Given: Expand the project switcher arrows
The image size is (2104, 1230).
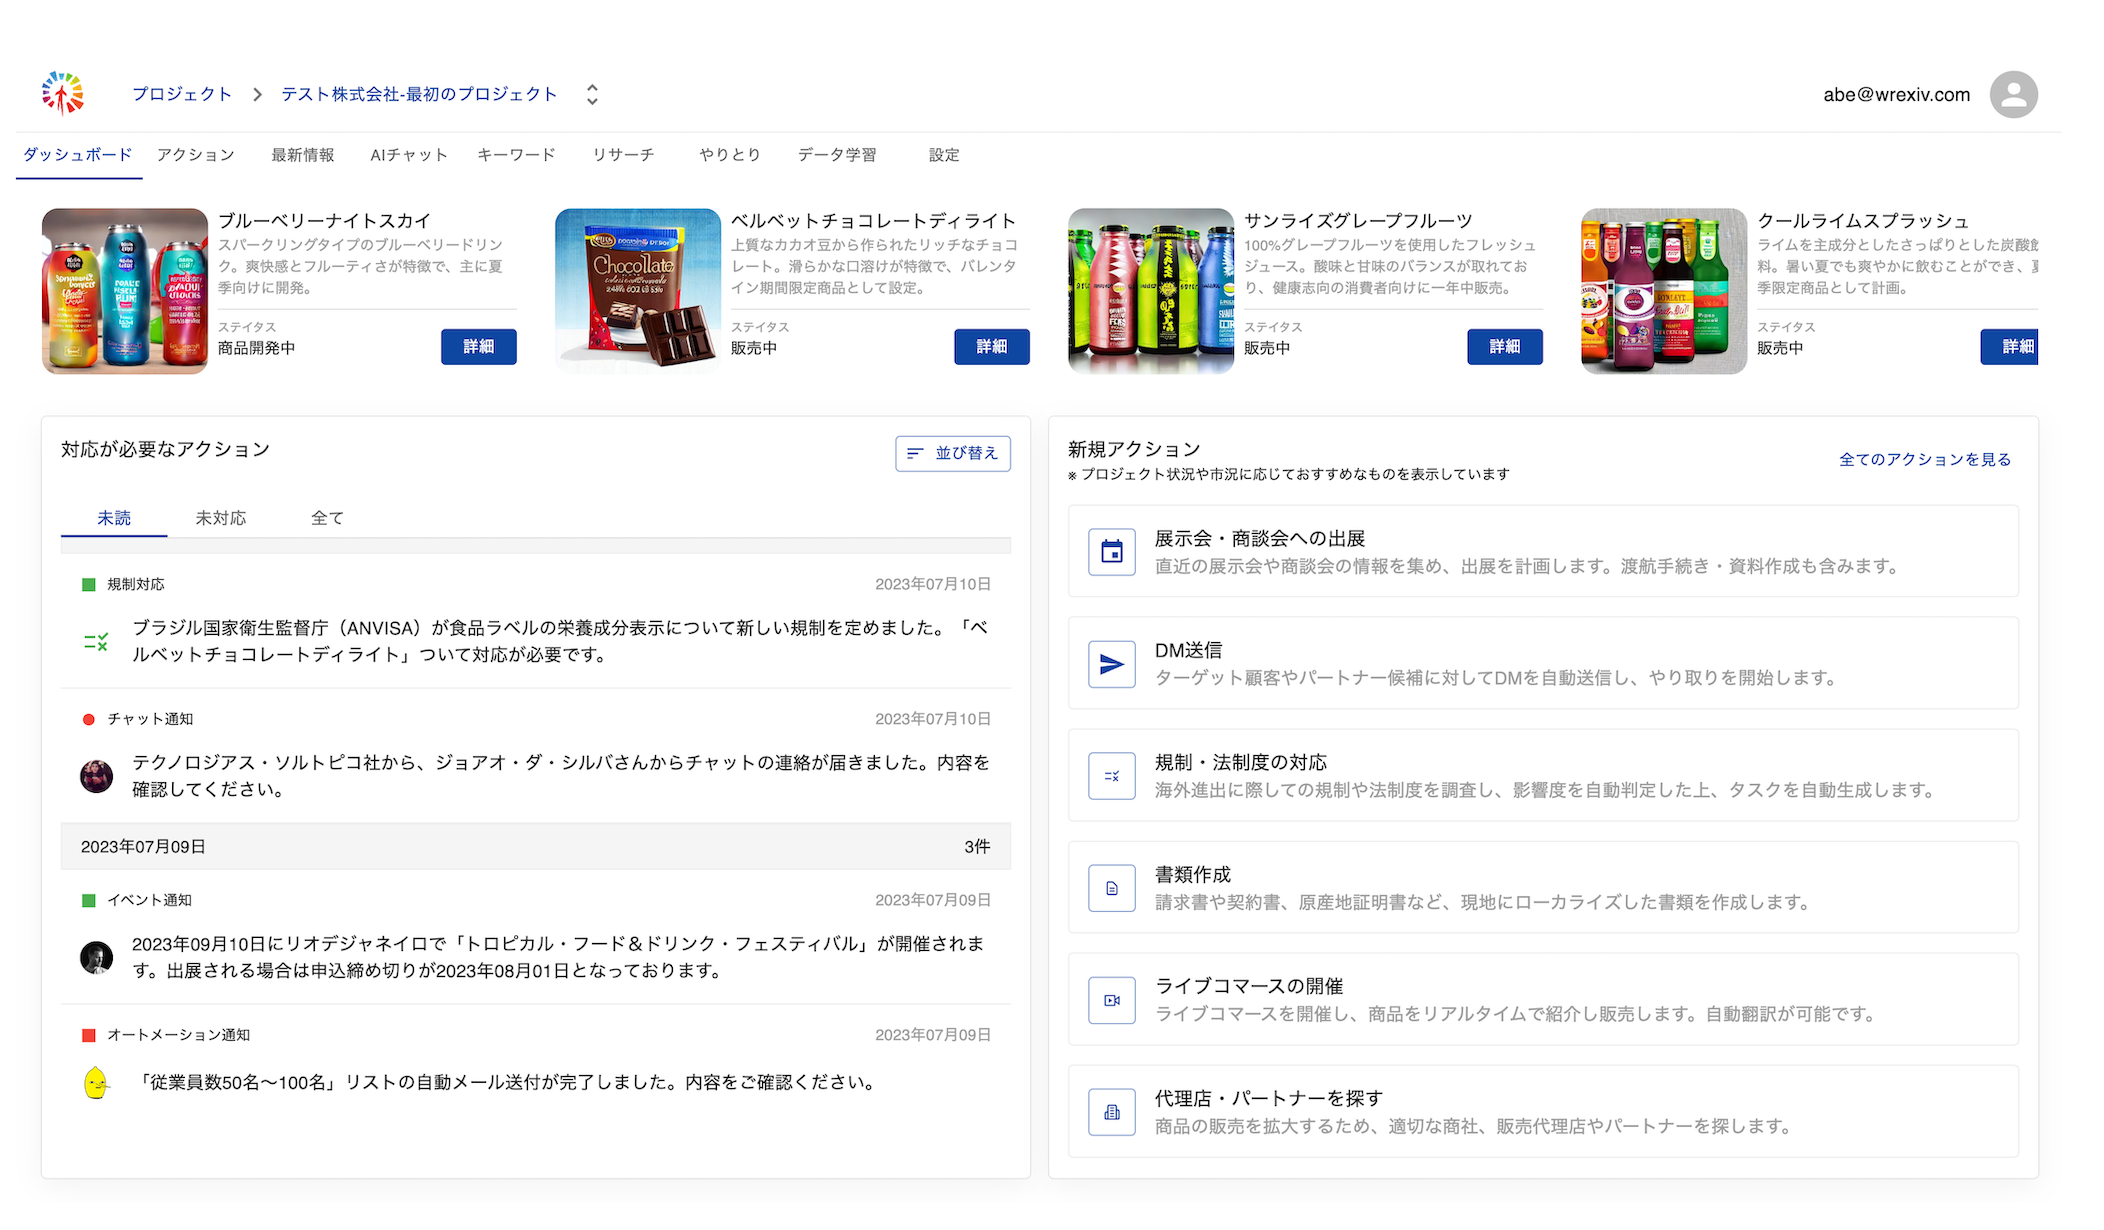Looking at the screenshot, I should [x=592, y=94].
